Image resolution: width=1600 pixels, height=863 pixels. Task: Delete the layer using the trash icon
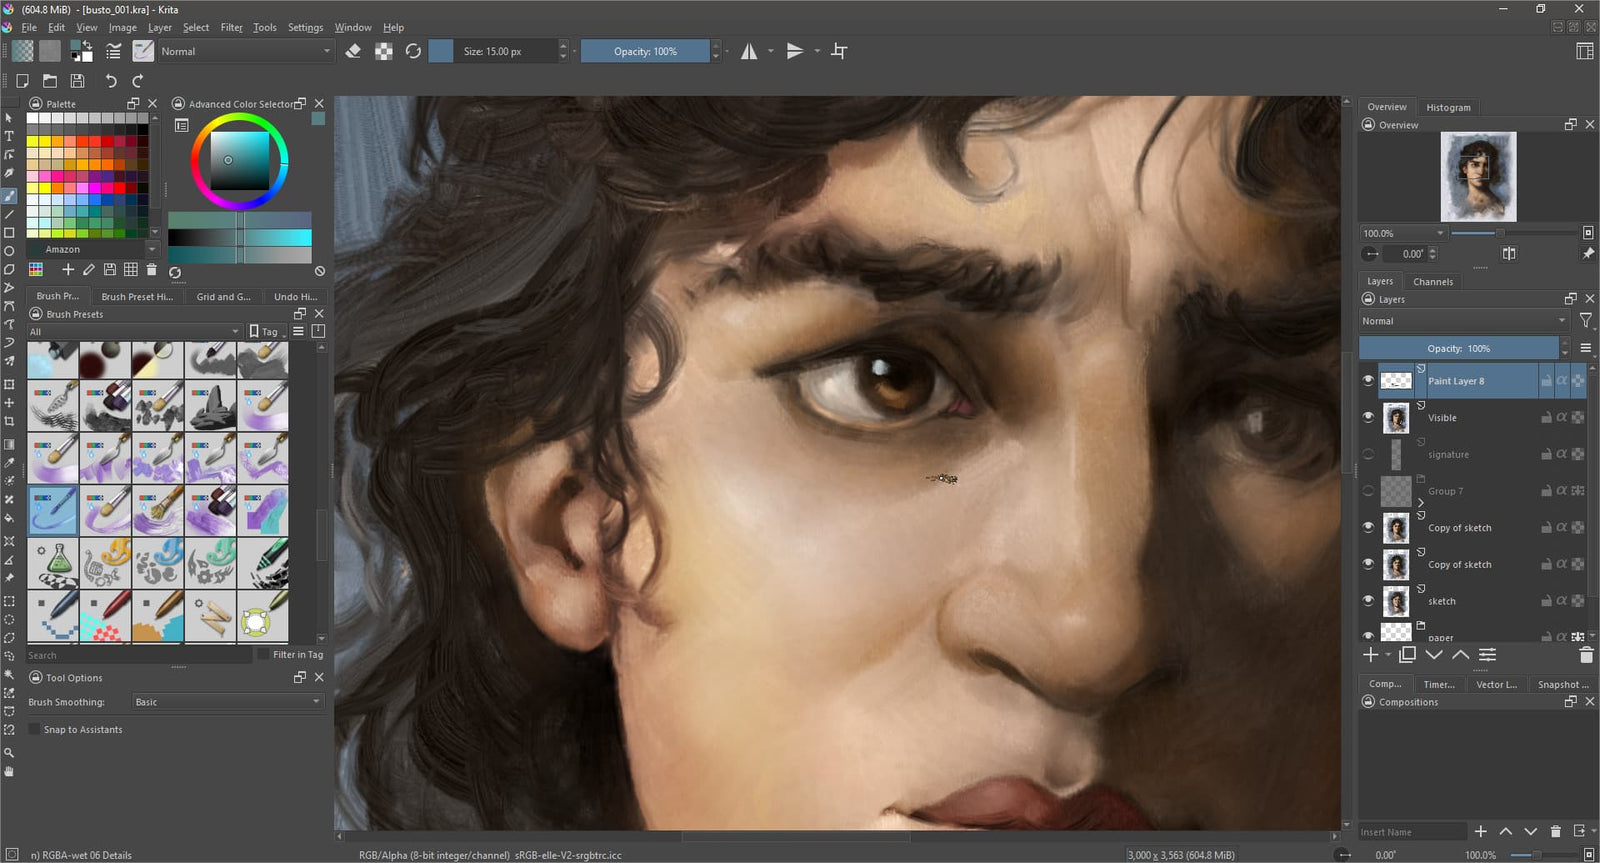pos(1585,655)
